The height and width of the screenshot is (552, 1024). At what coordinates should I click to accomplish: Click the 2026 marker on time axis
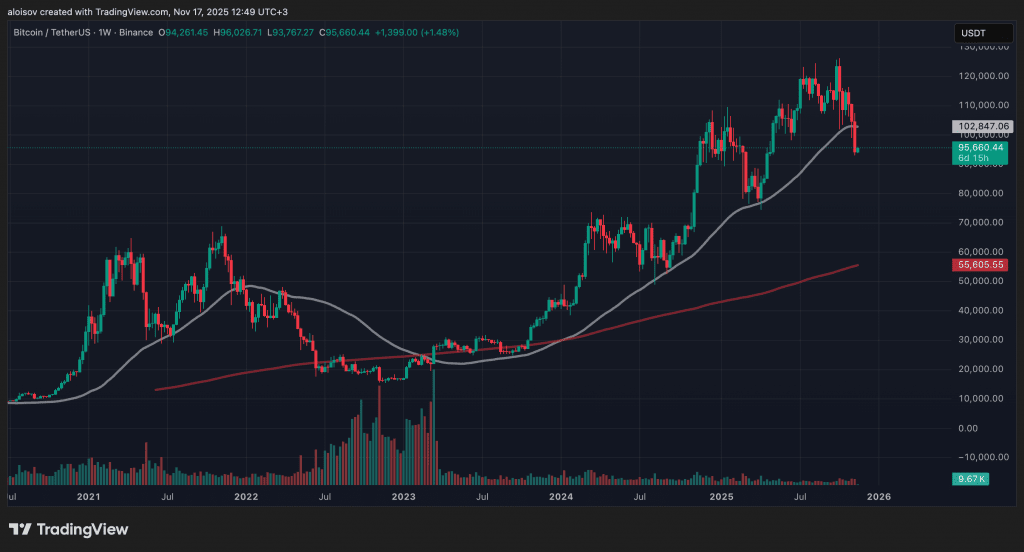pos(878,496)
